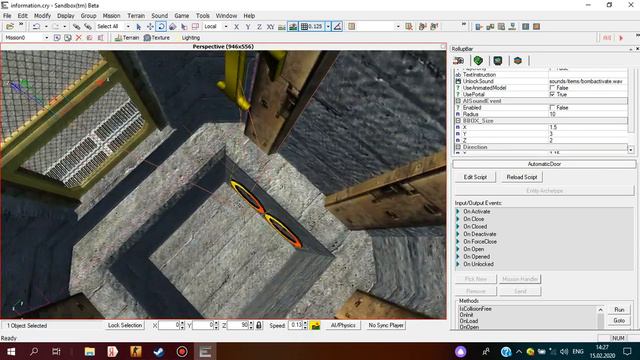640x360 pixels.
Task: Constrain movement to Z axis
Action: 259,27
